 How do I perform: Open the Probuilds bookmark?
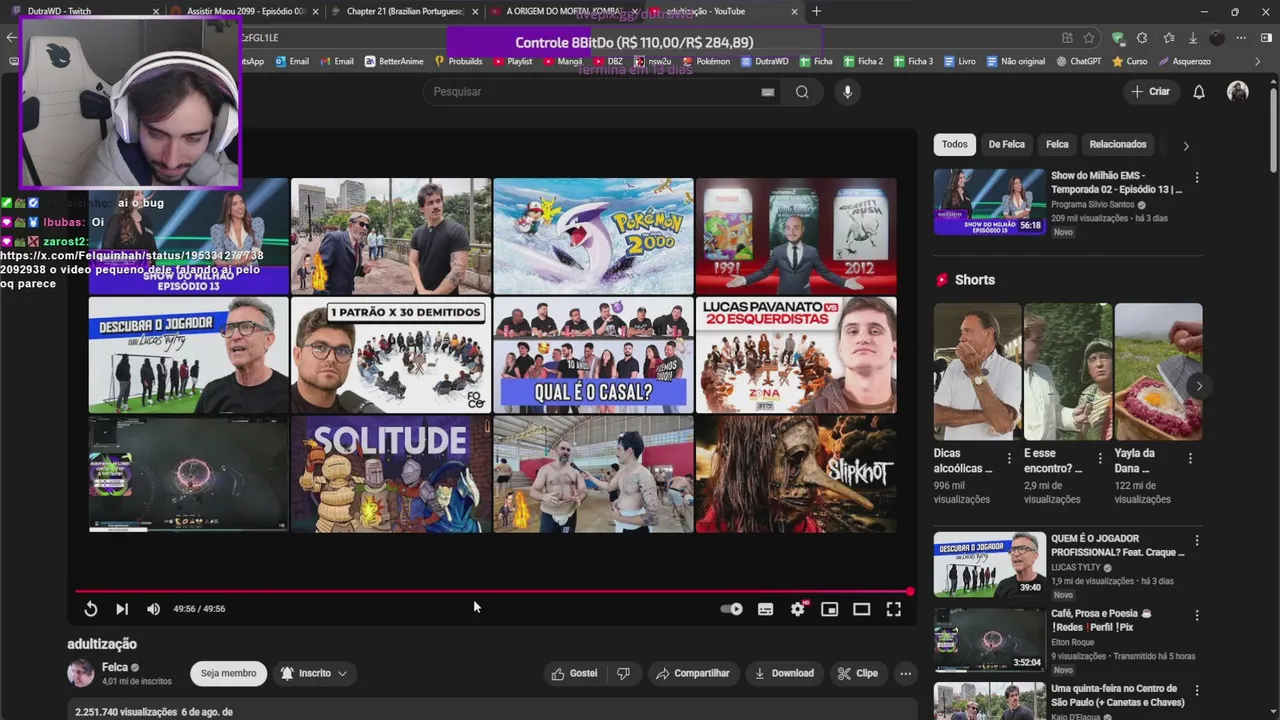pos(458,61)
